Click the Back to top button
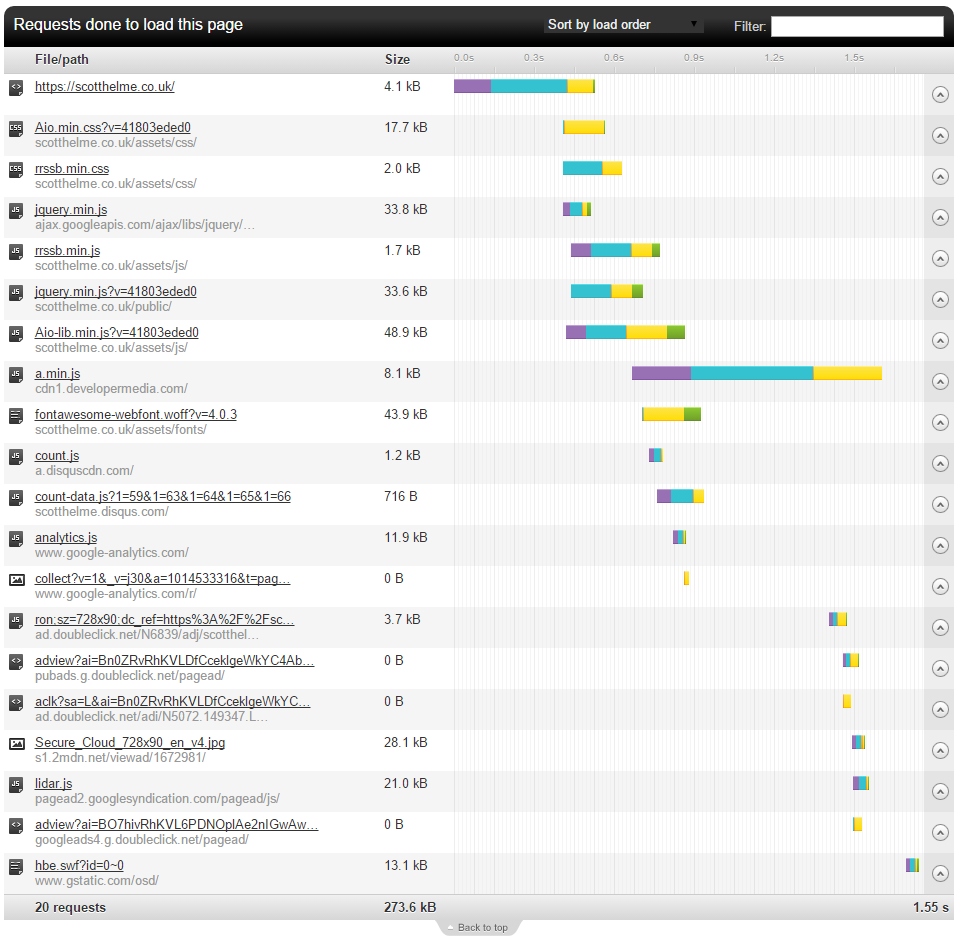Screen dimensions: 961x945 (480, 928)
